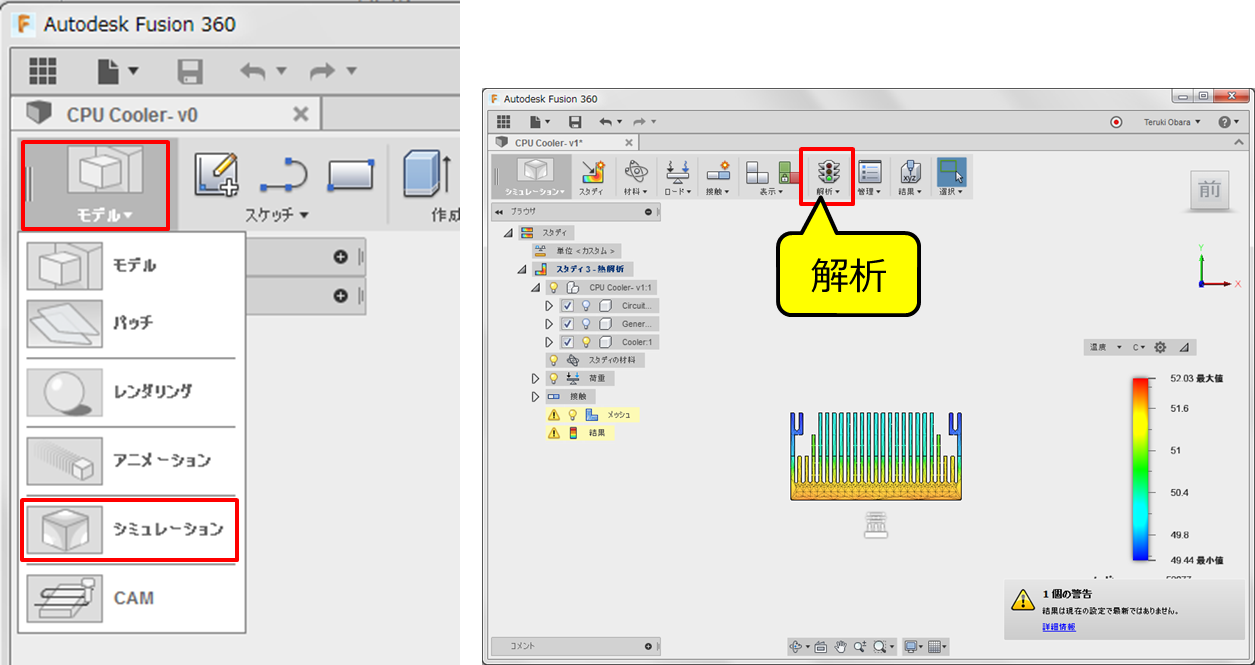This screenshot has width=1255, height=665.
Task: Toggle Gener... visibility light bulb
Action: click(x=587, y=324)
